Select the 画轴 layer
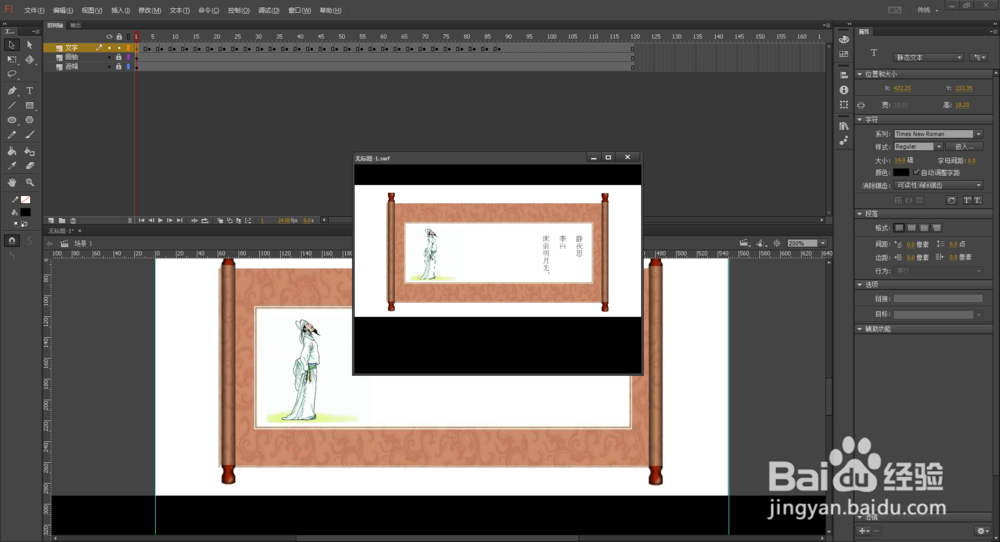Screen dimensions: 1000x542 click(71, 57)
